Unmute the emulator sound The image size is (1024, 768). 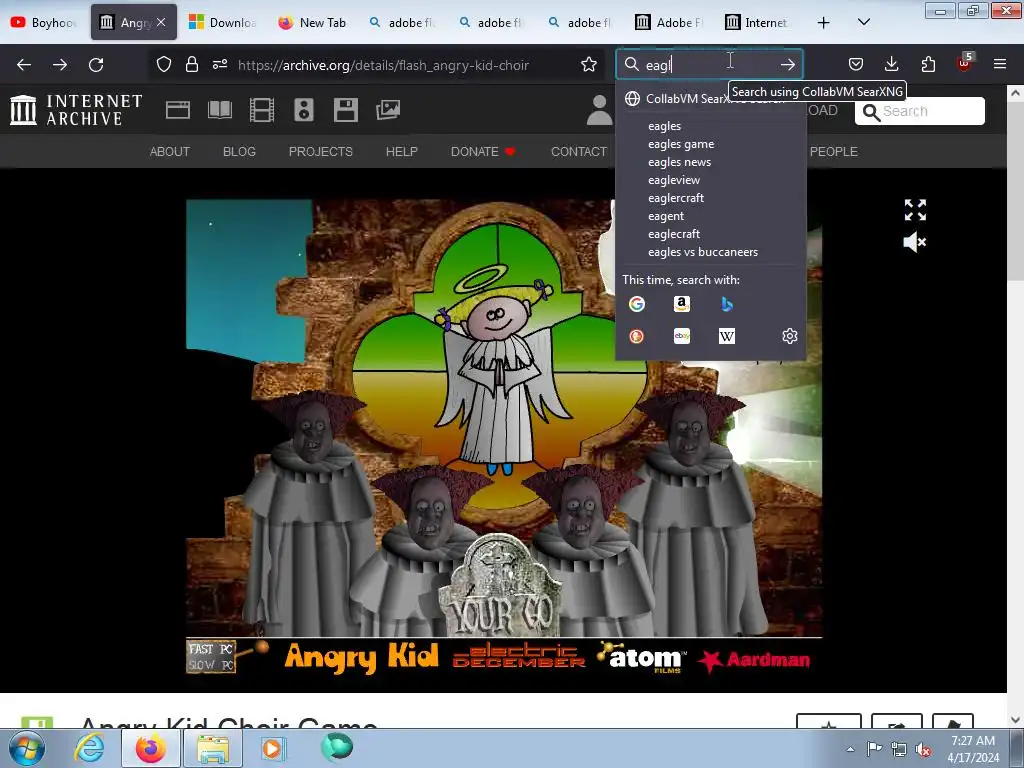point(915,242)
